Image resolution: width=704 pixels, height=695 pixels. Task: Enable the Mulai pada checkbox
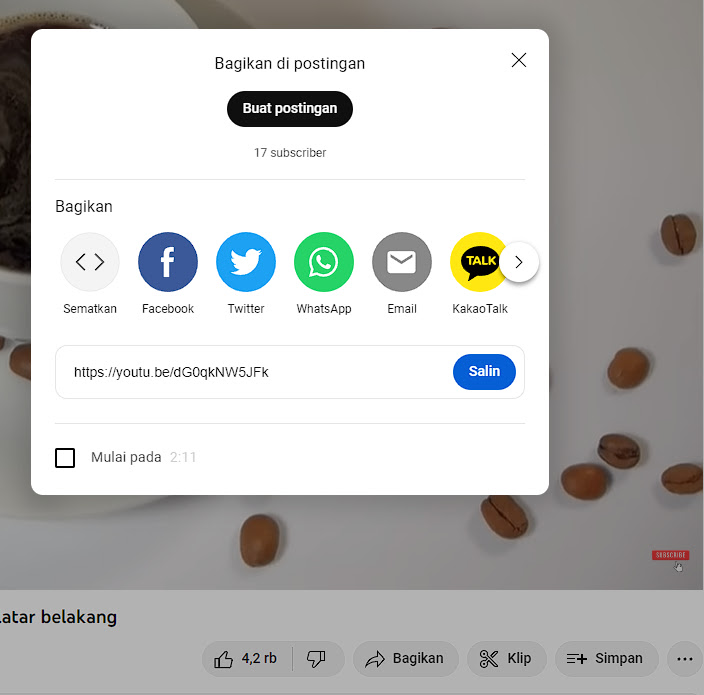[65, 457]
